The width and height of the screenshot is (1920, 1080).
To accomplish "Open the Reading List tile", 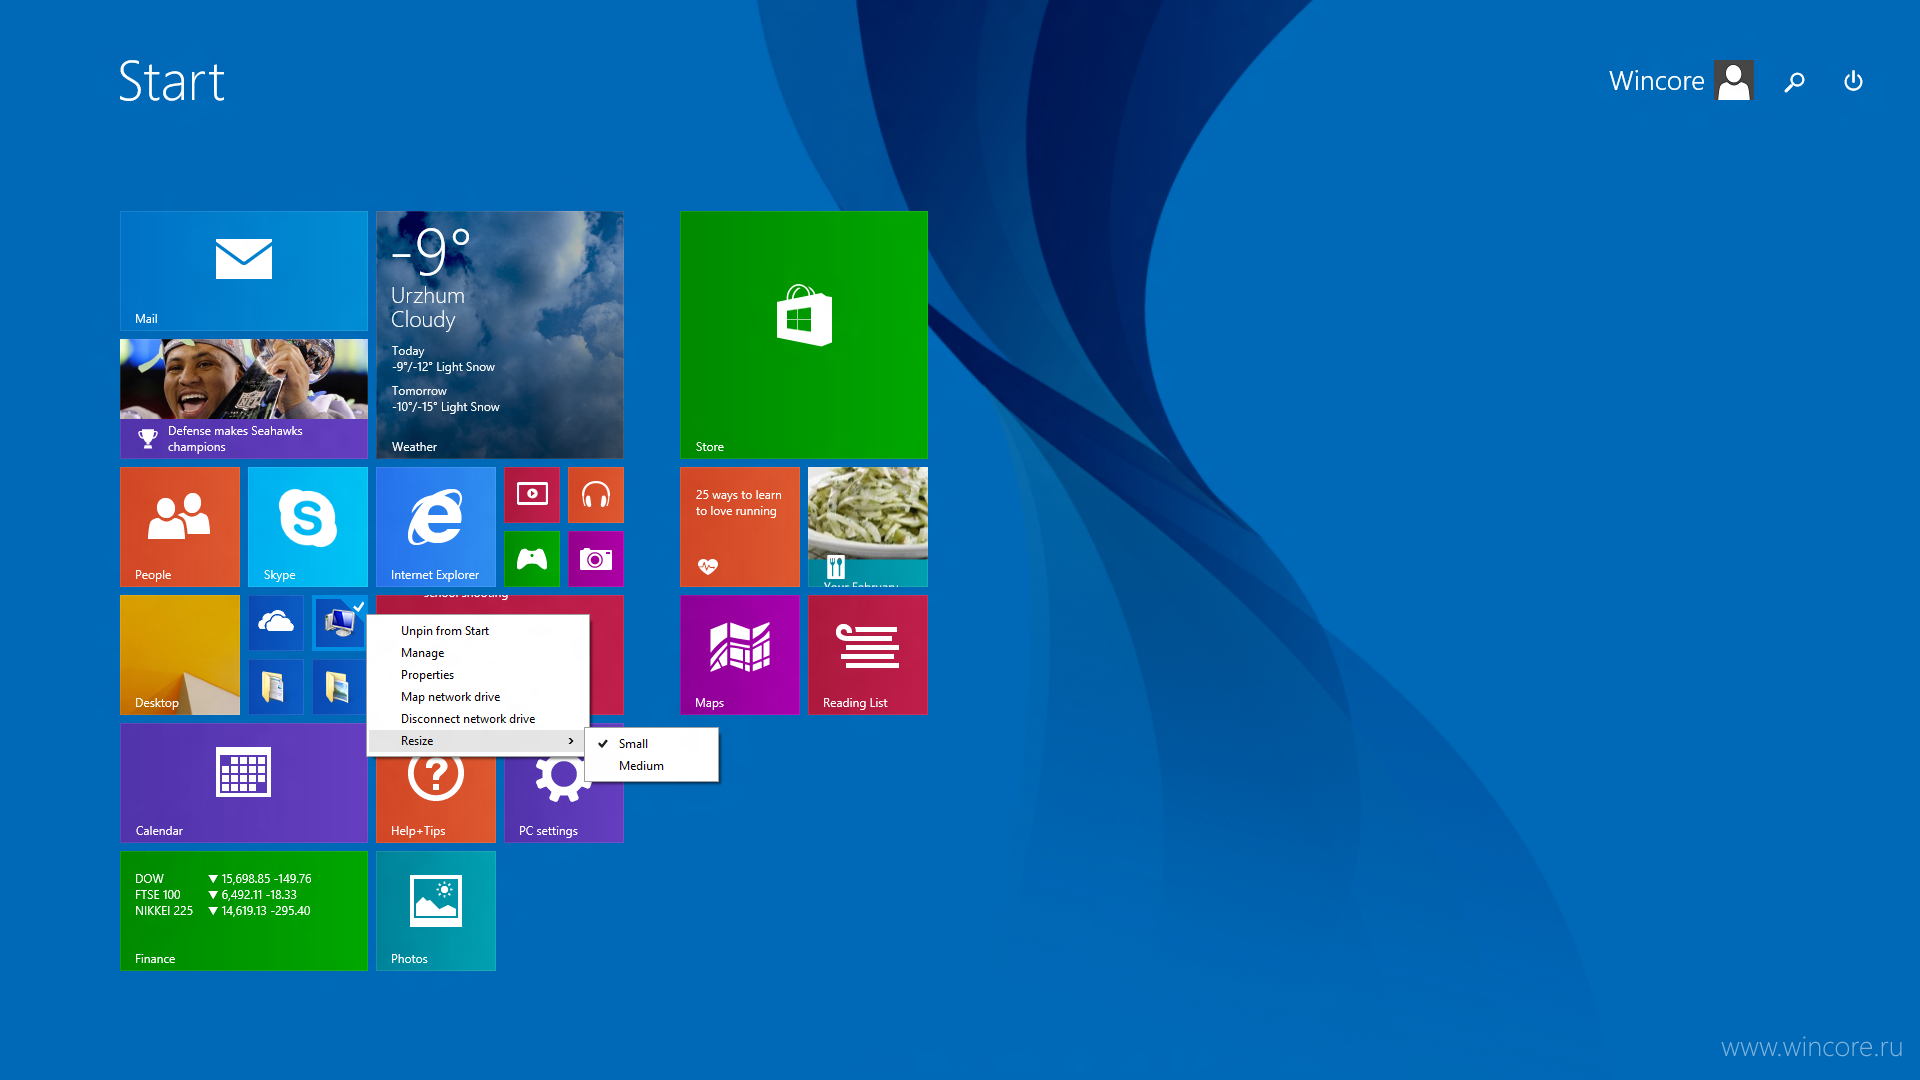I will [x=868, y=655].
